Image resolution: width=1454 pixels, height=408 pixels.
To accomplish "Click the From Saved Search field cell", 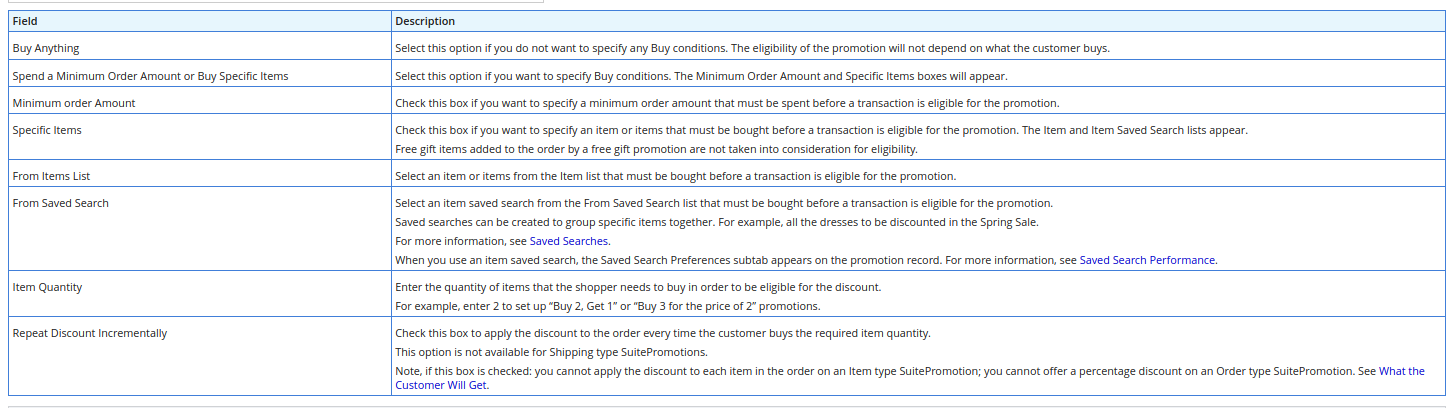I will pos(60,203).
